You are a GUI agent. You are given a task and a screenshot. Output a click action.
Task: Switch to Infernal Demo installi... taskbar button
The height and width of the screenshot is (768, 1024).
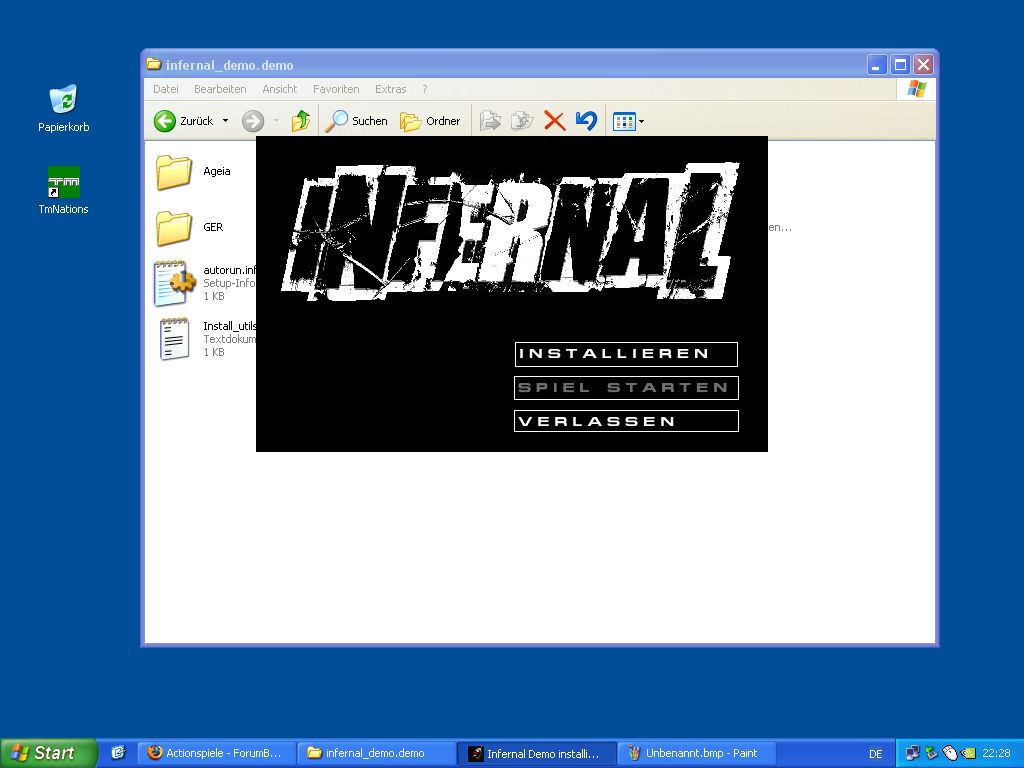coord(536,753)
